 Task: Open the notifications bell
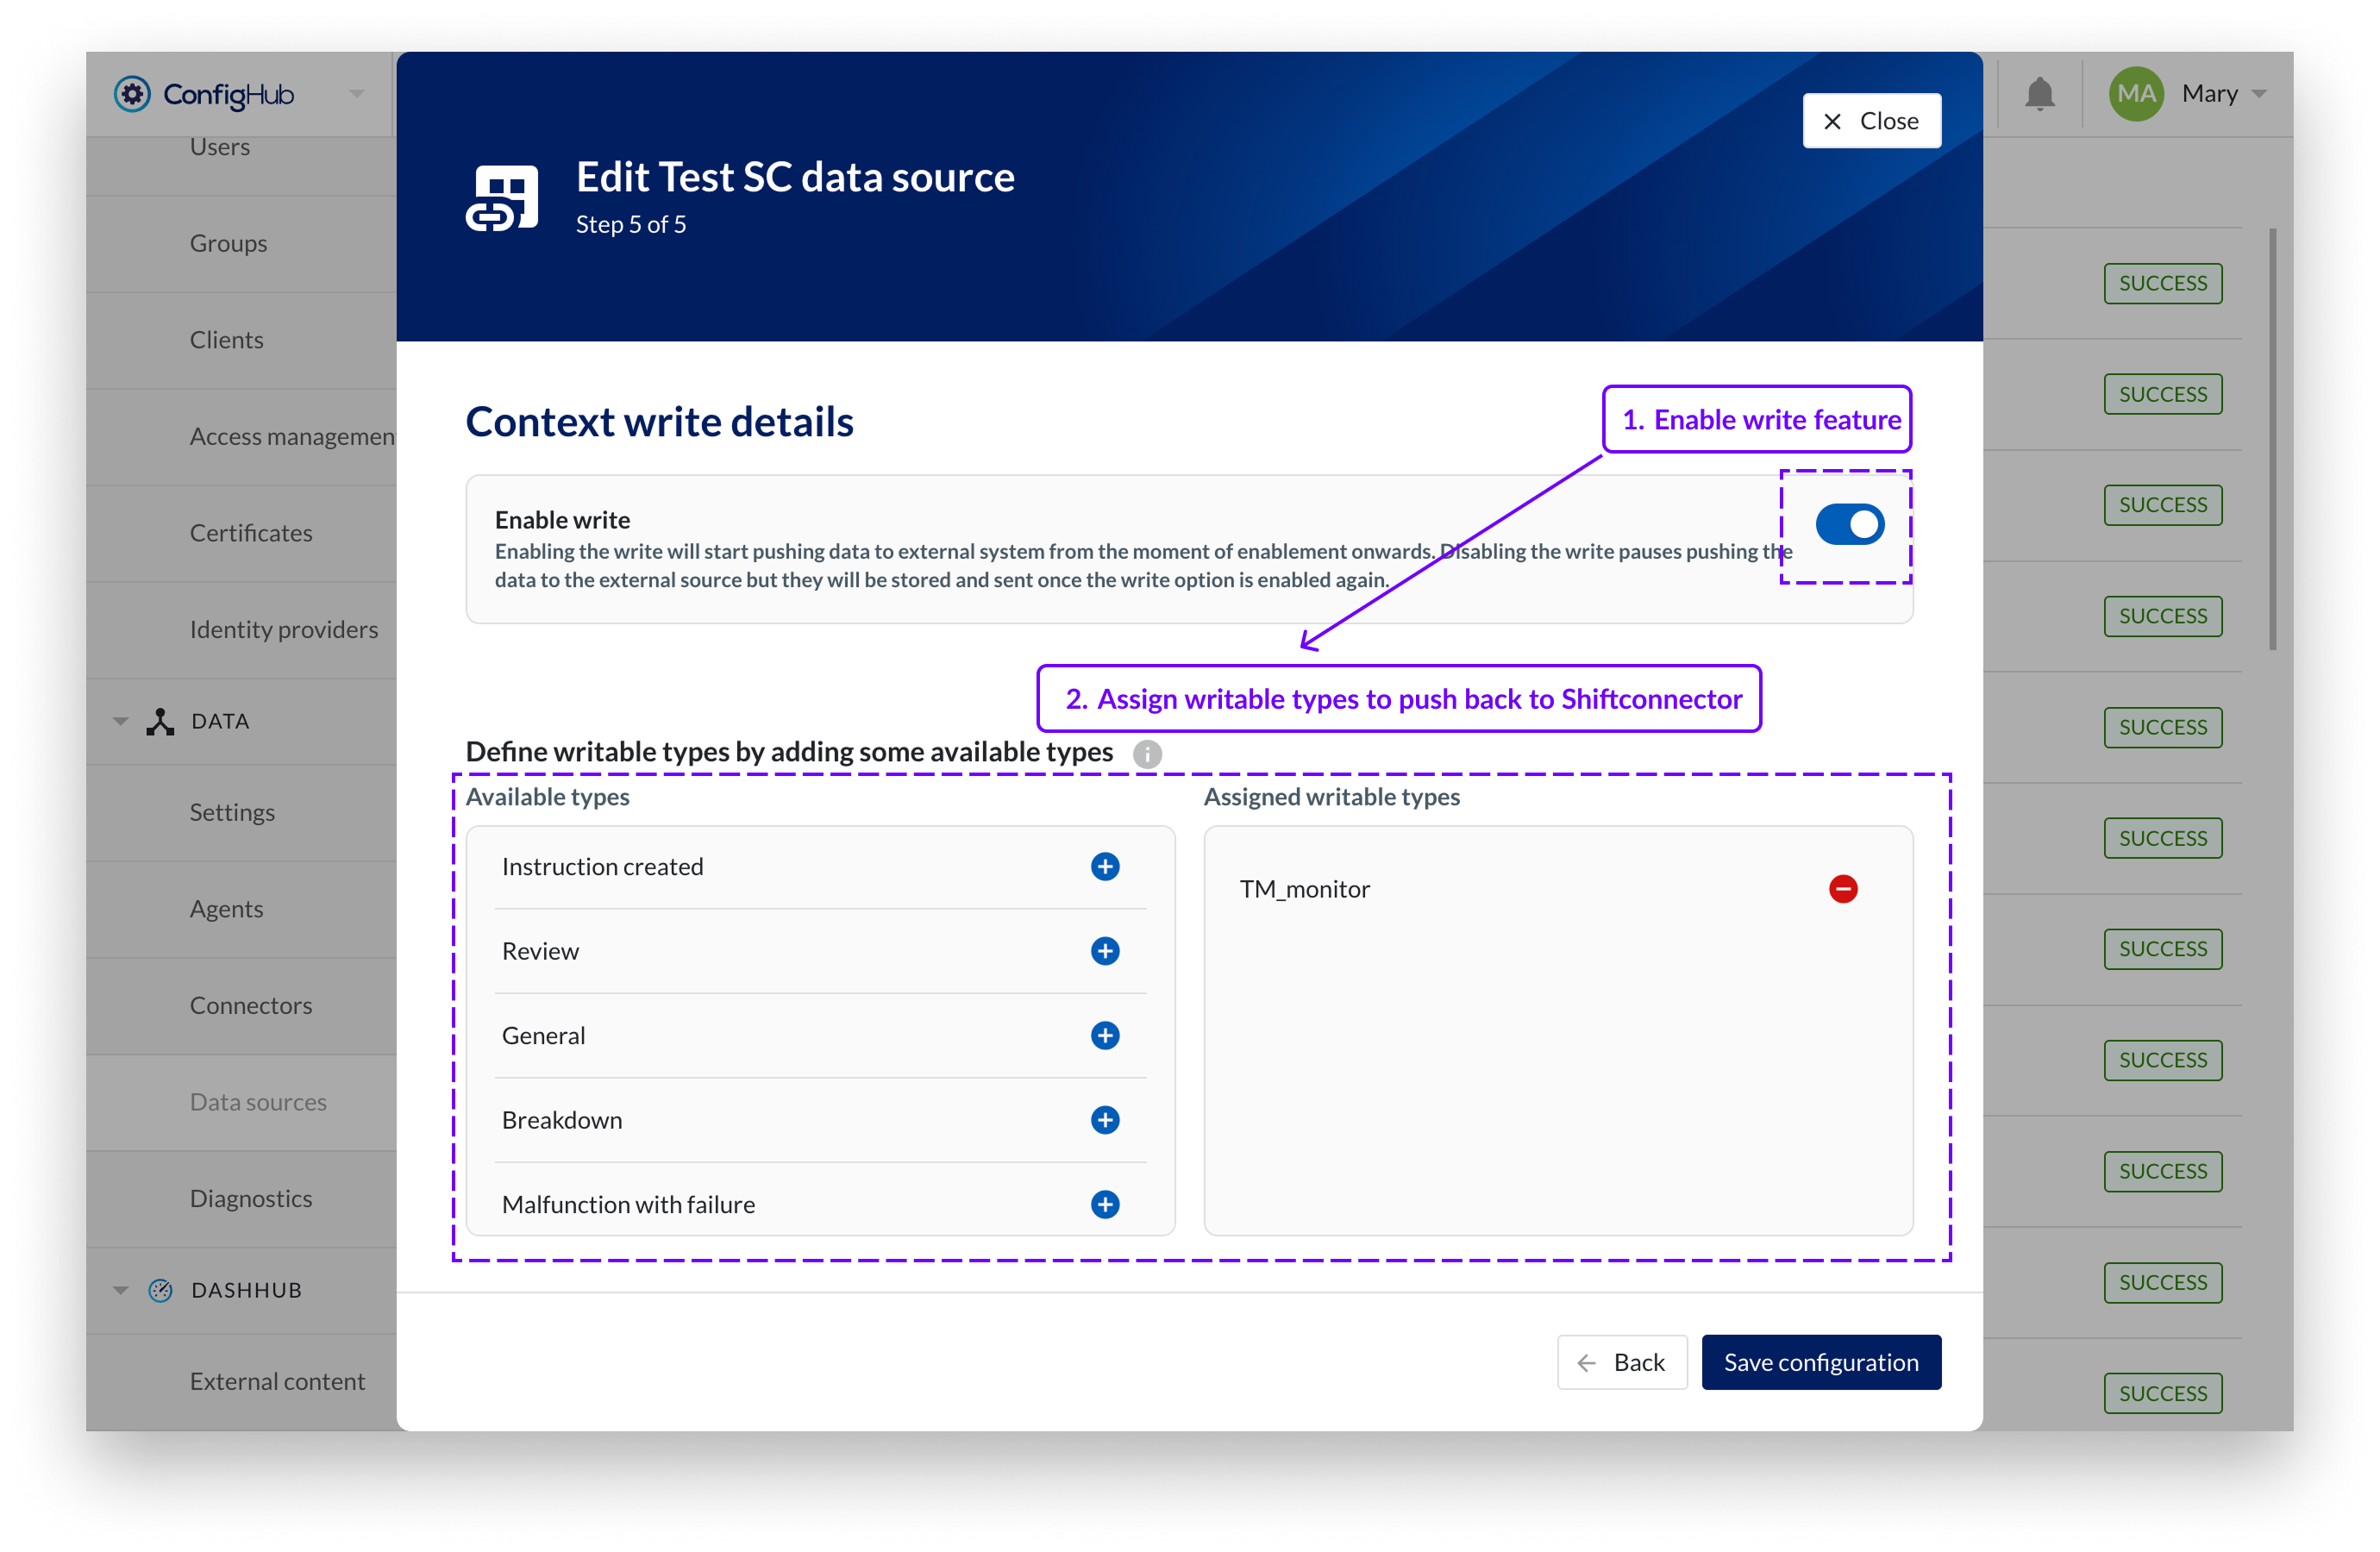[2039, 94]
